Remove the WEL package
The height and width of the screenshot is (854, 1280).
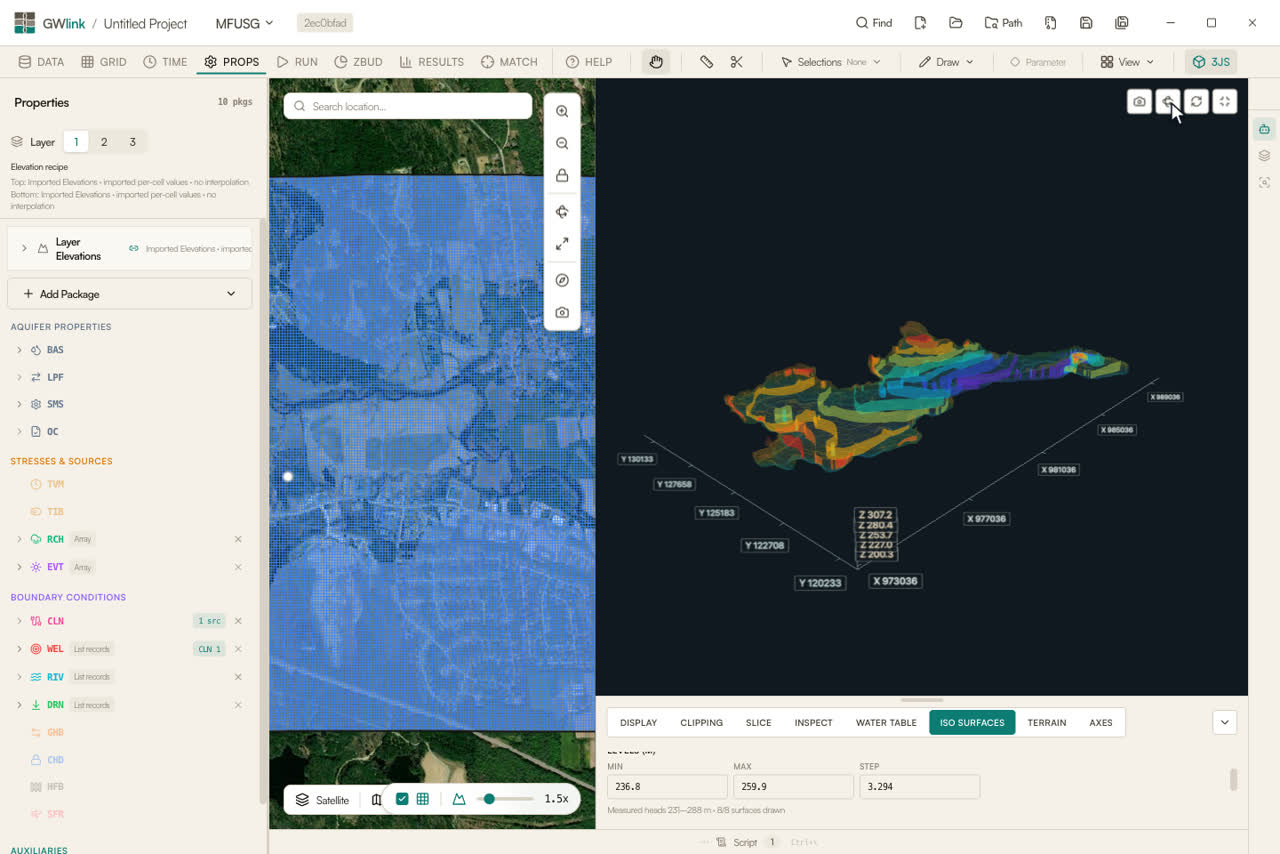238,649
